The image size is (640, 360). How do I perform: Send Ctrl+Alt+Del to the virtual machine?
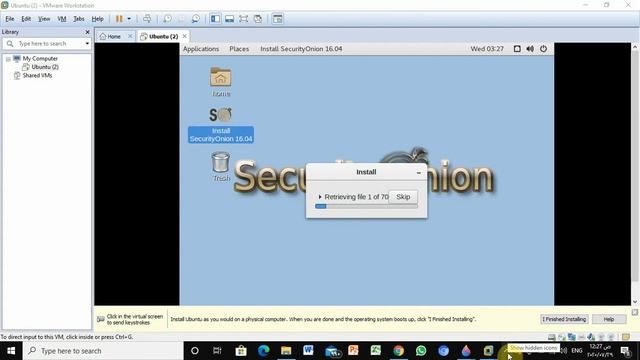click(147, 19)
